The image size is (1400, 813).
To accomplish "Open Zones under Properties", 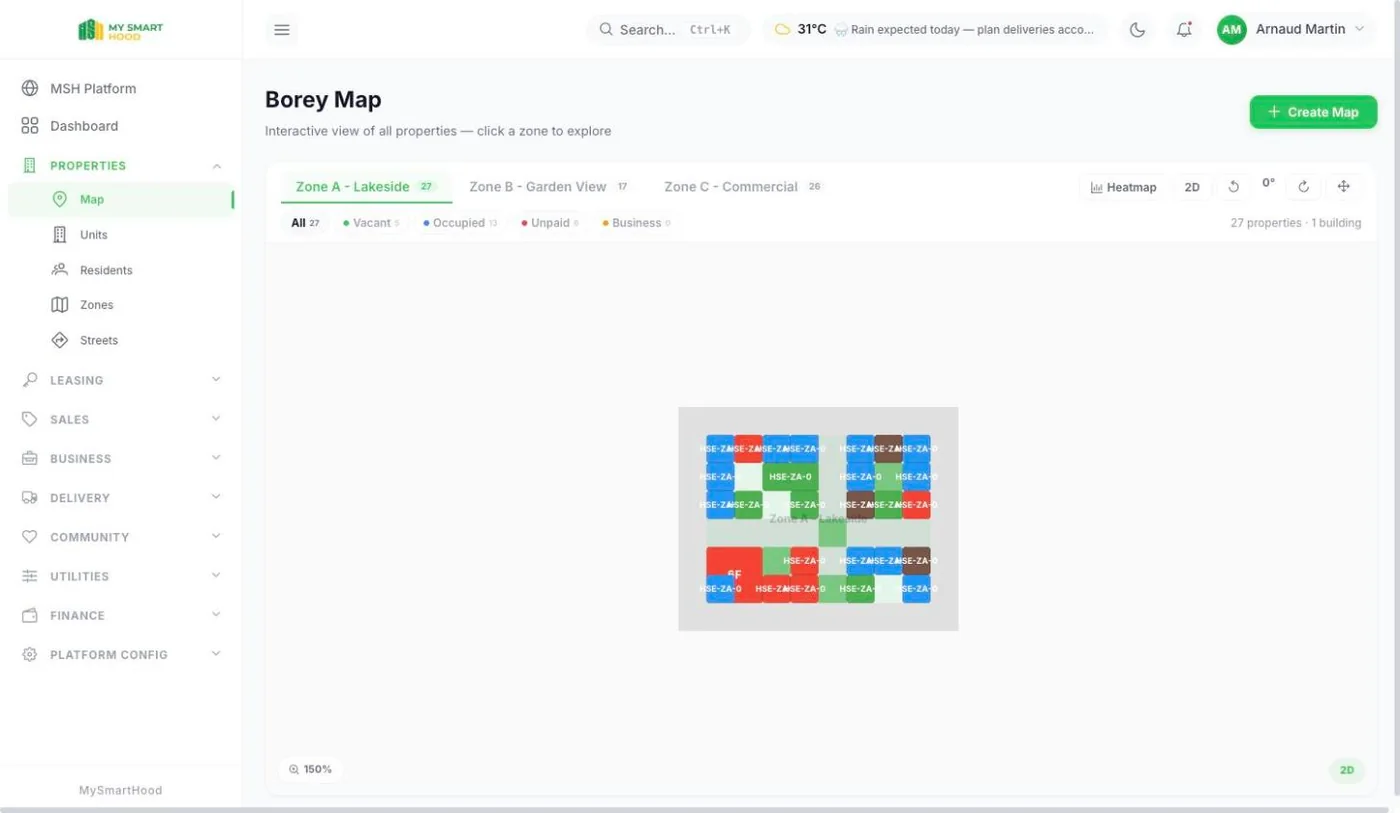I will 120,305.
